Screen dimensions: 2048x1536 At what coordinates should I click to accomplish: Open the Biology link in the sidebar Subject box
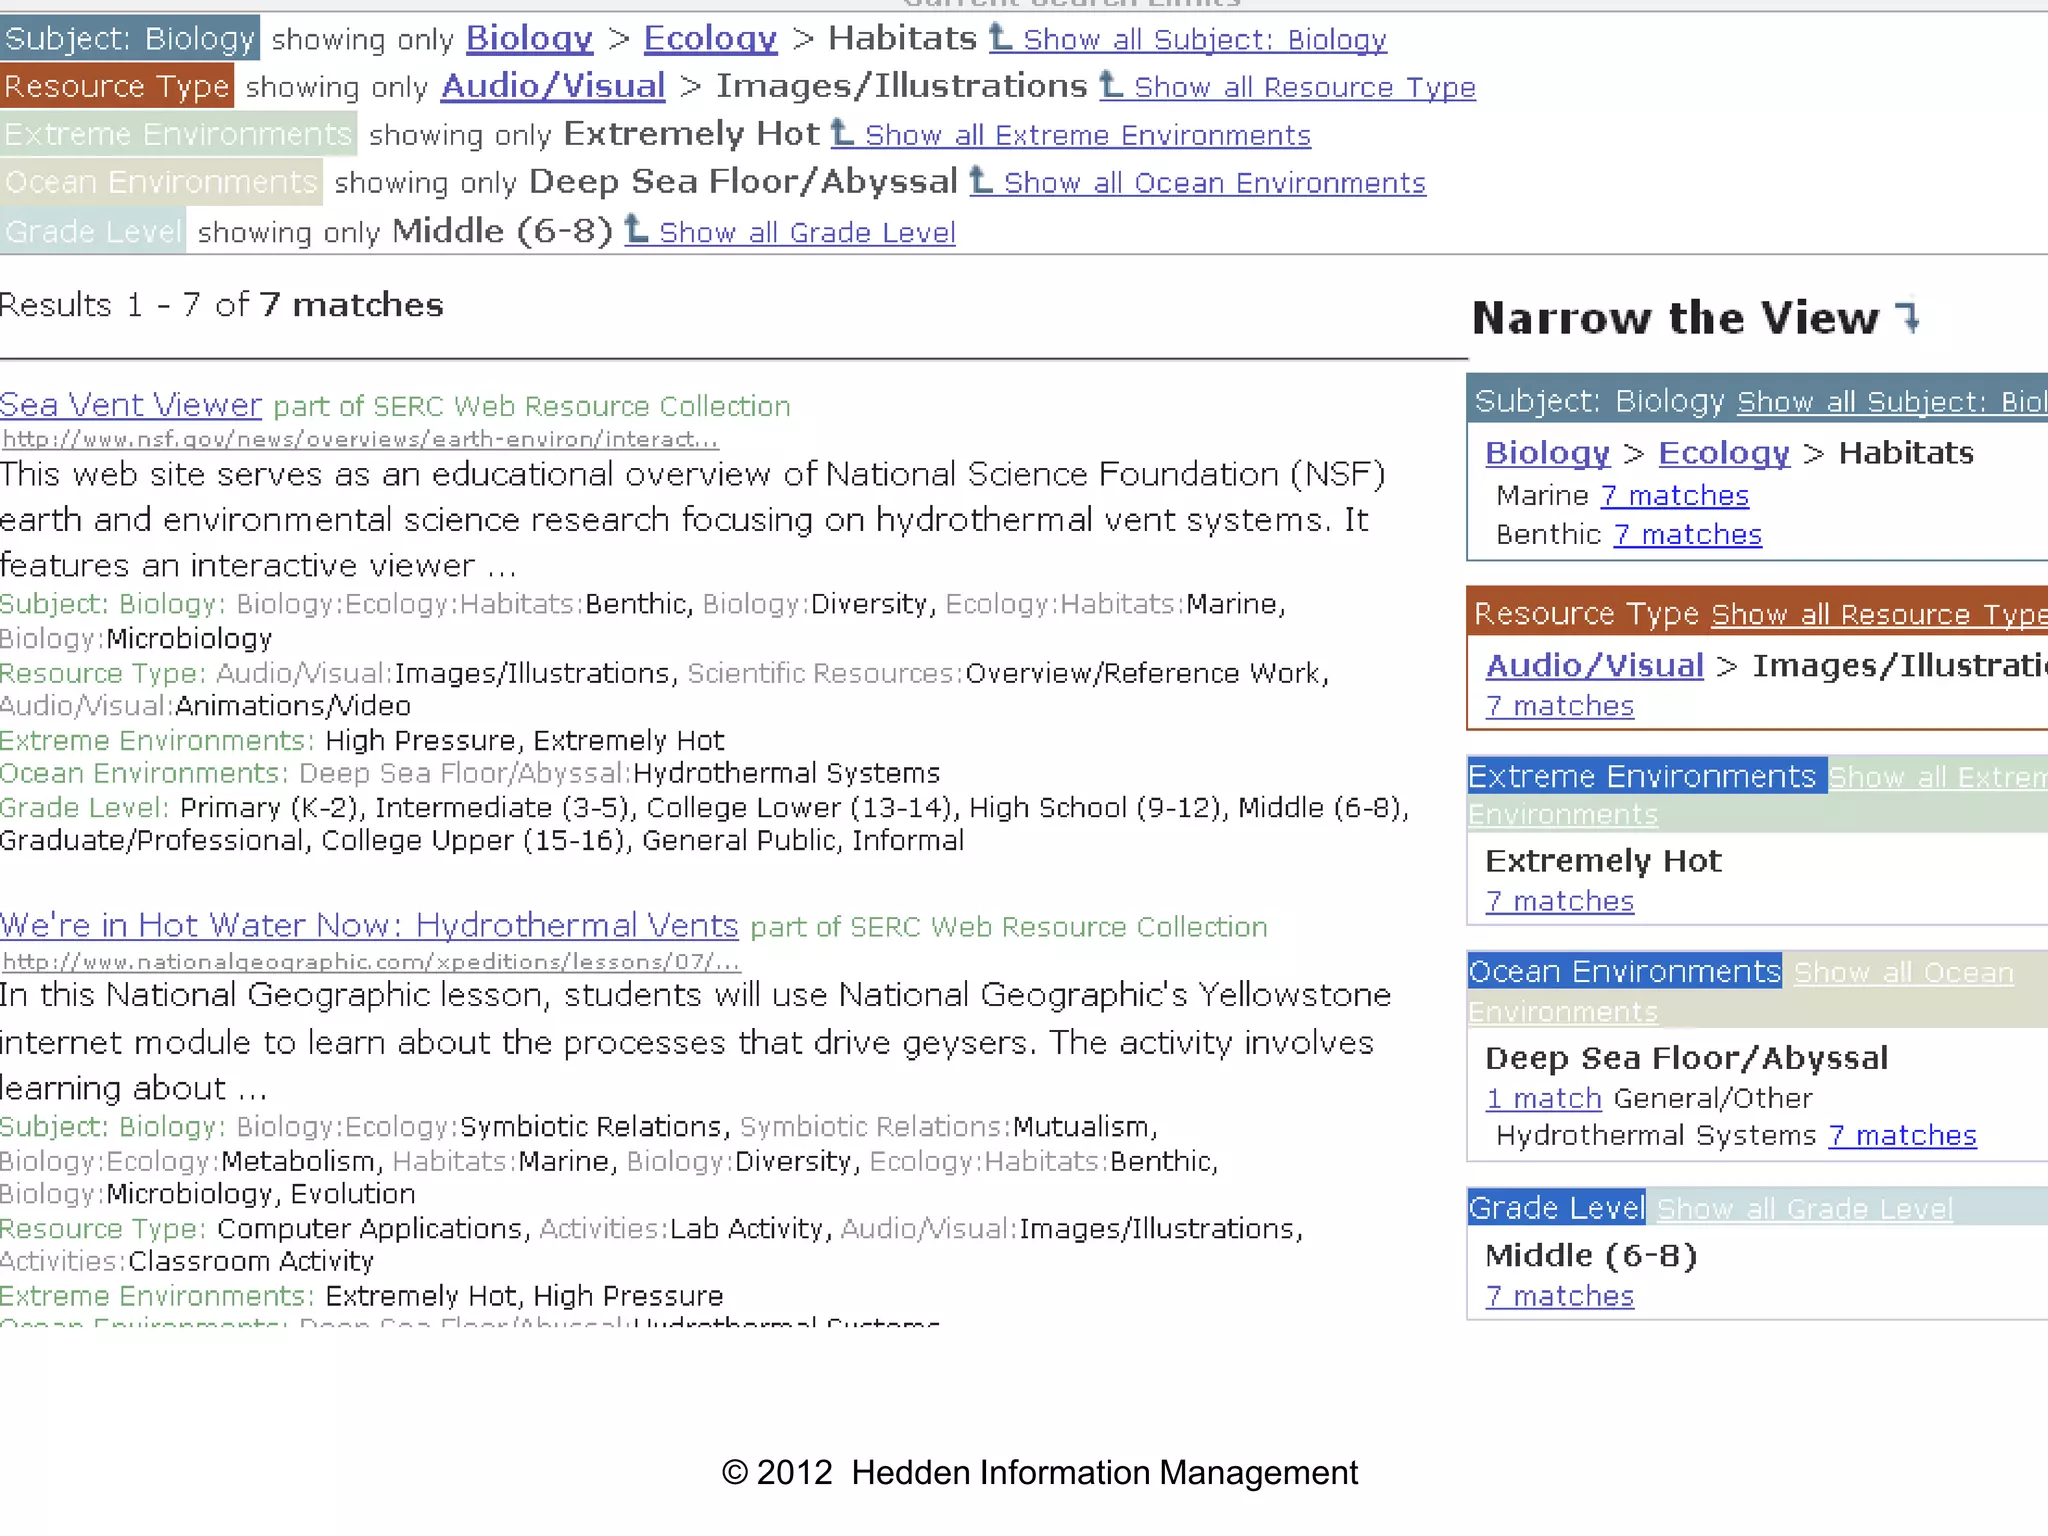1548,453
